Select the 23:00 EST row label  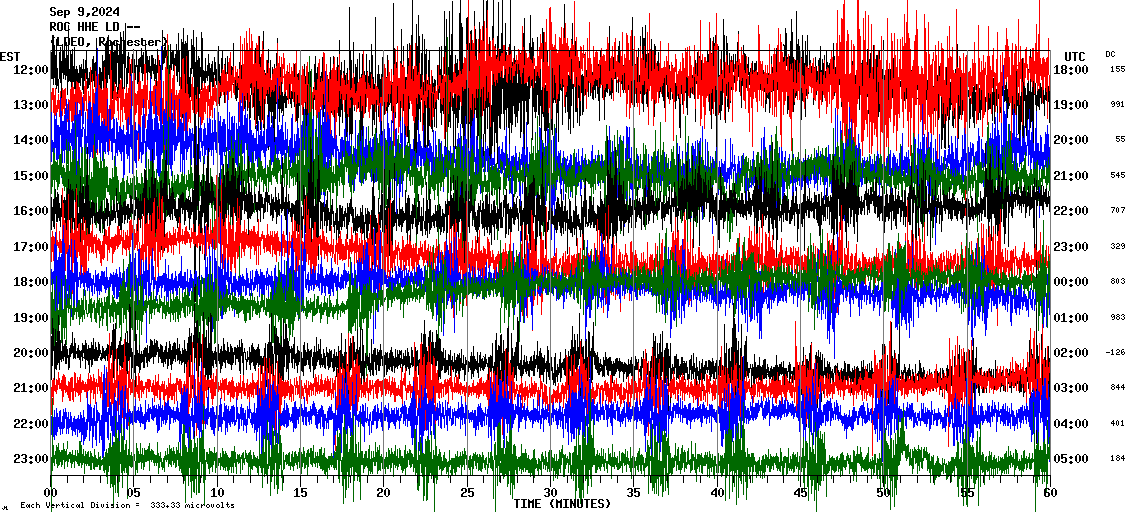[31, 459]
